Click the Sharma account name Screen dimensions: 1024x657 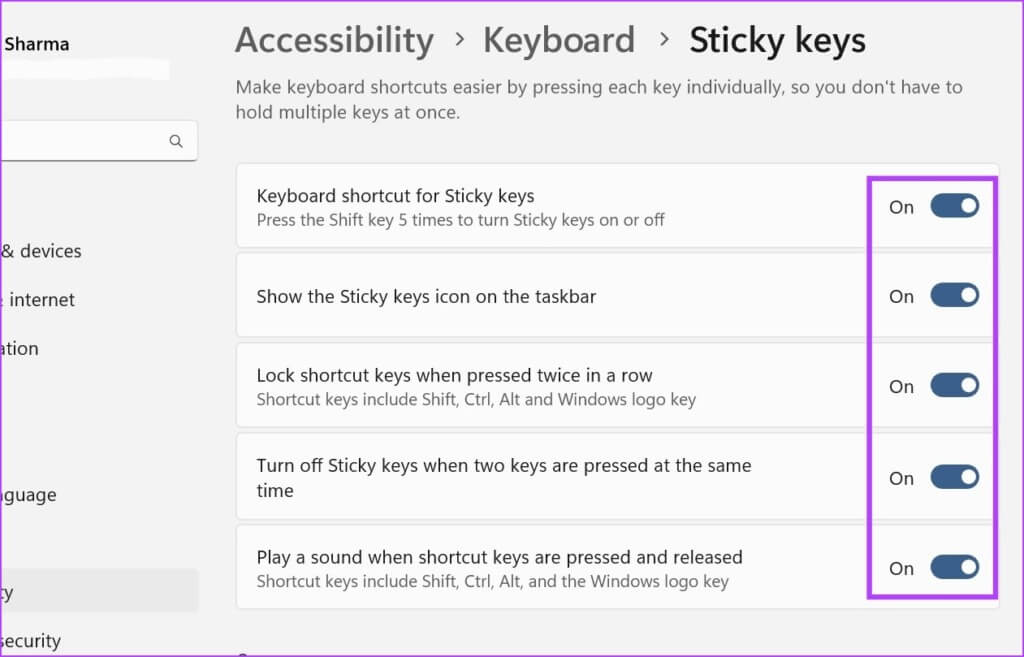(37, 44)
